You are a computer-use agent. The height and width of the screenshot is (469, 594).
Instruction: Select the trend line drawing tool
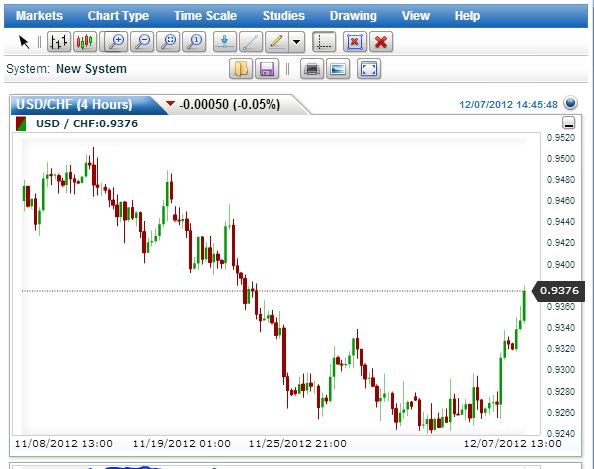tap(251, 42)
